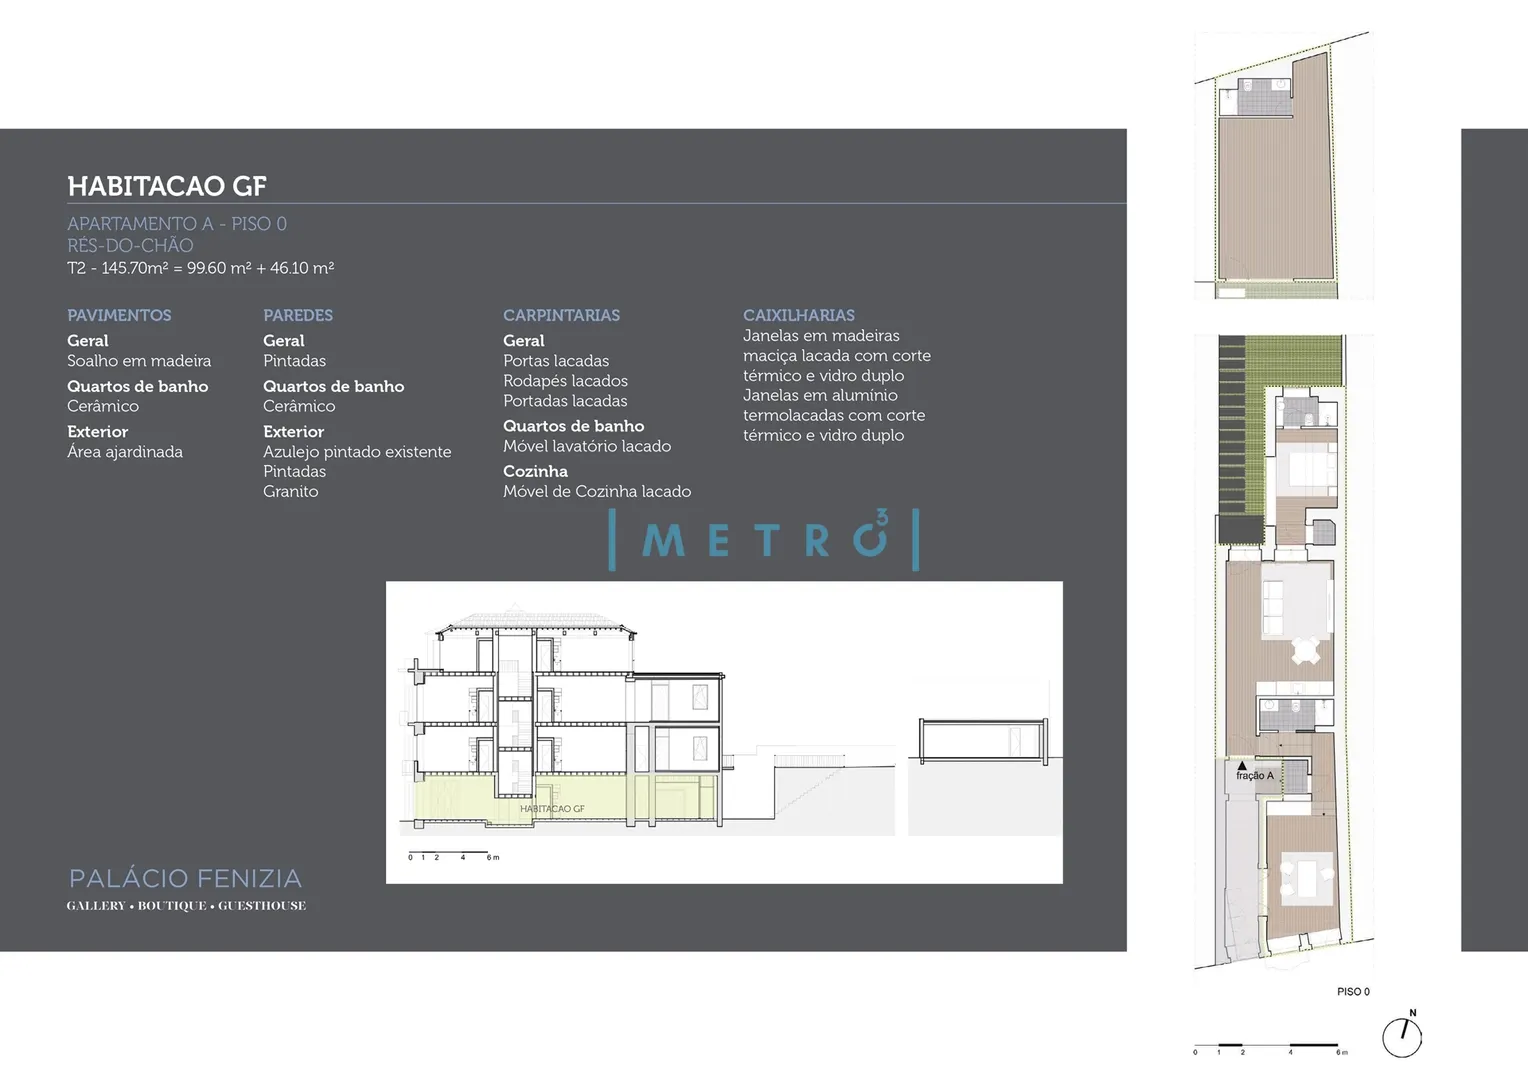Open the upper deck plan drawing
The image size is (1528, 1080).
pyautogui.click(x=1284, y=166)
